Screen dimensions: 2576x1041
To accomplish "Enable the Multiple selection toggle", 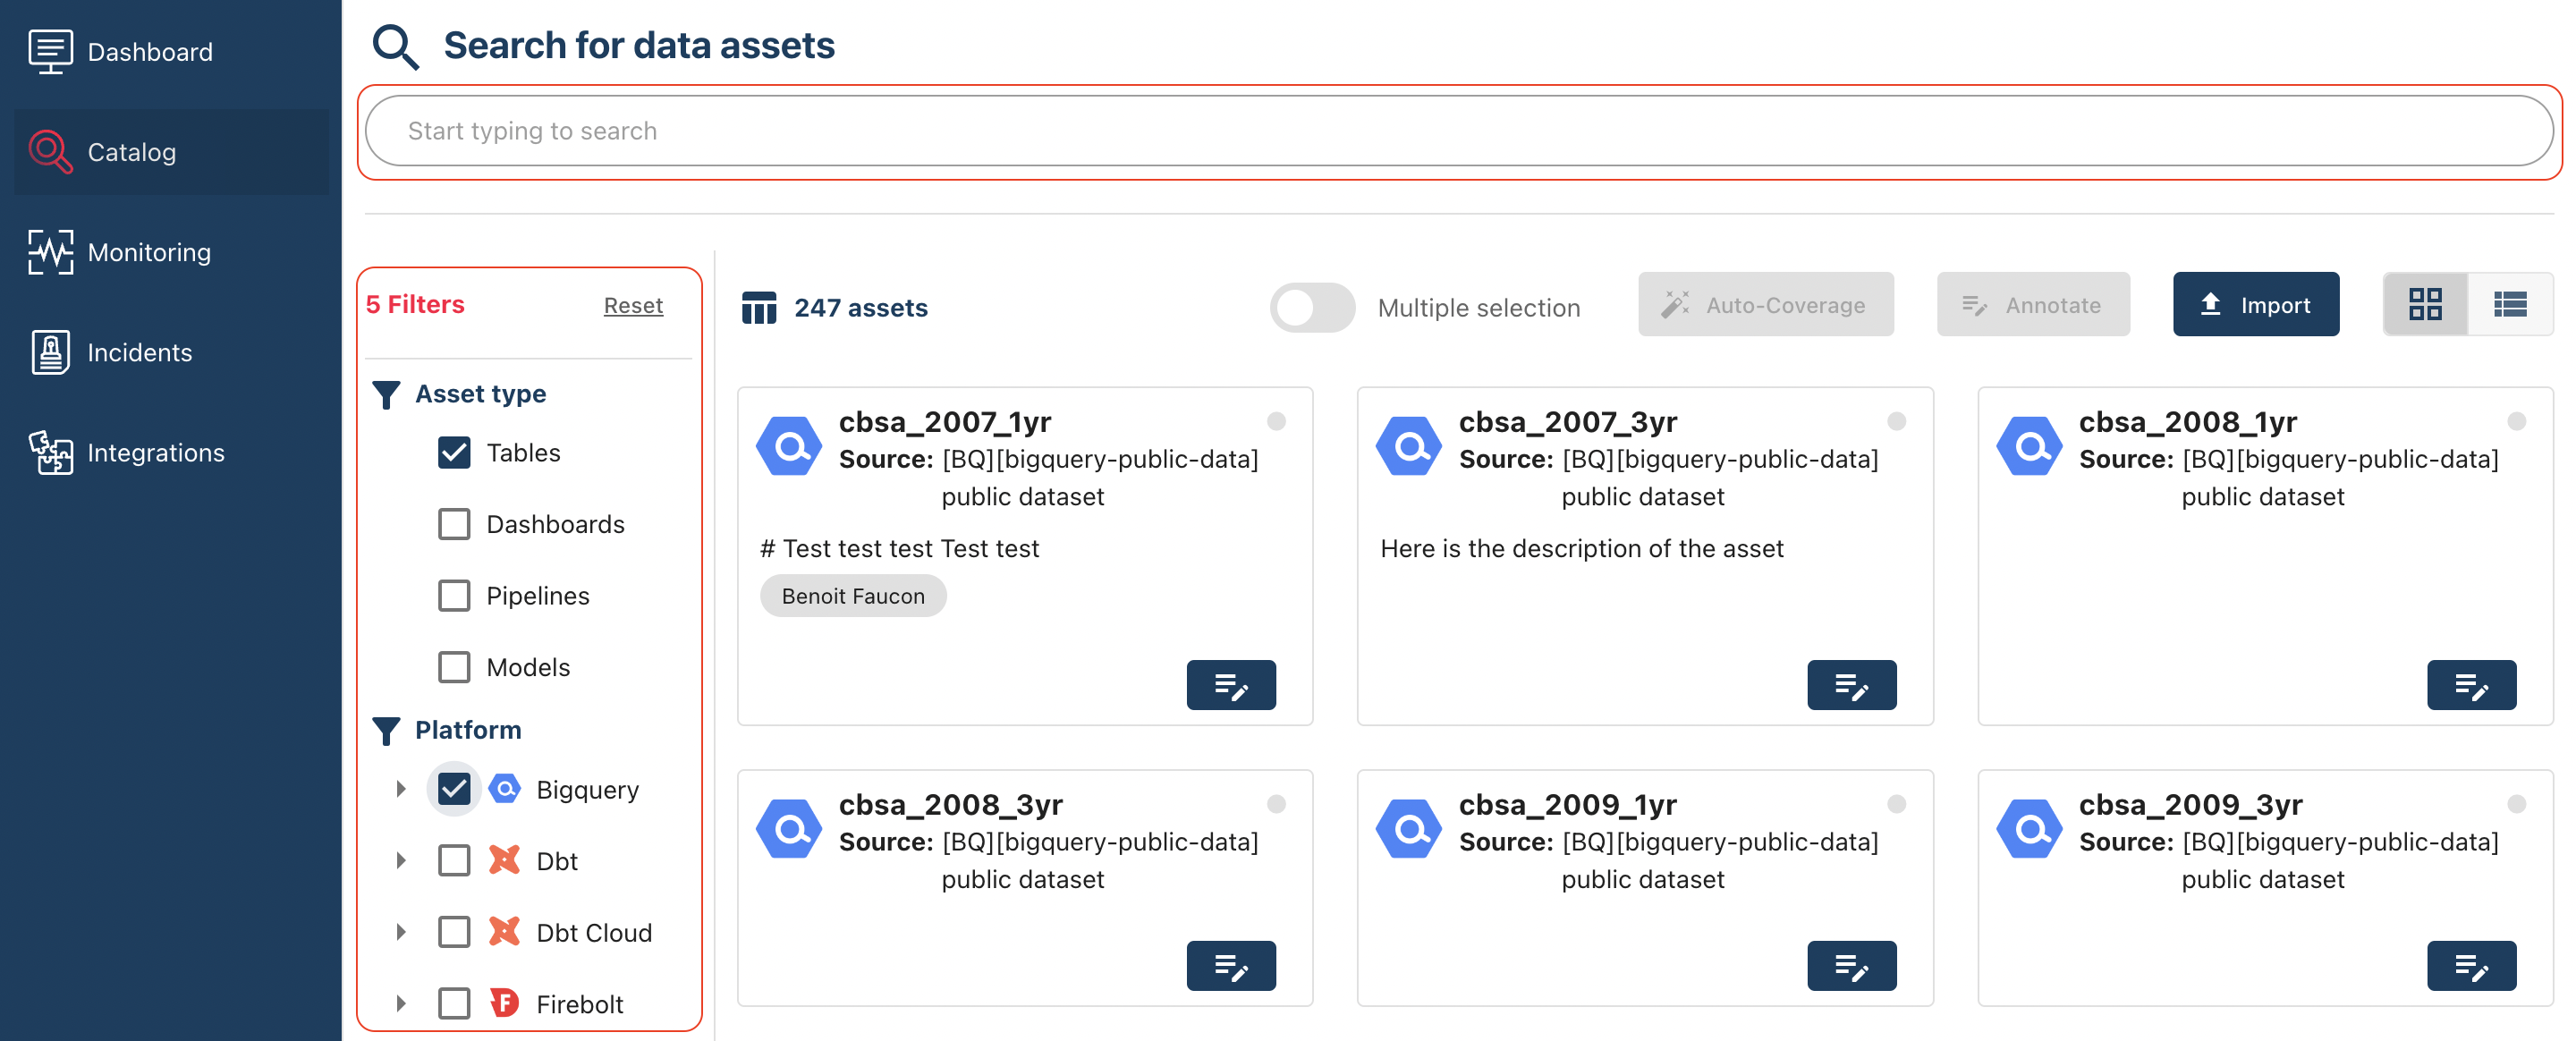I will [1311, 307].
